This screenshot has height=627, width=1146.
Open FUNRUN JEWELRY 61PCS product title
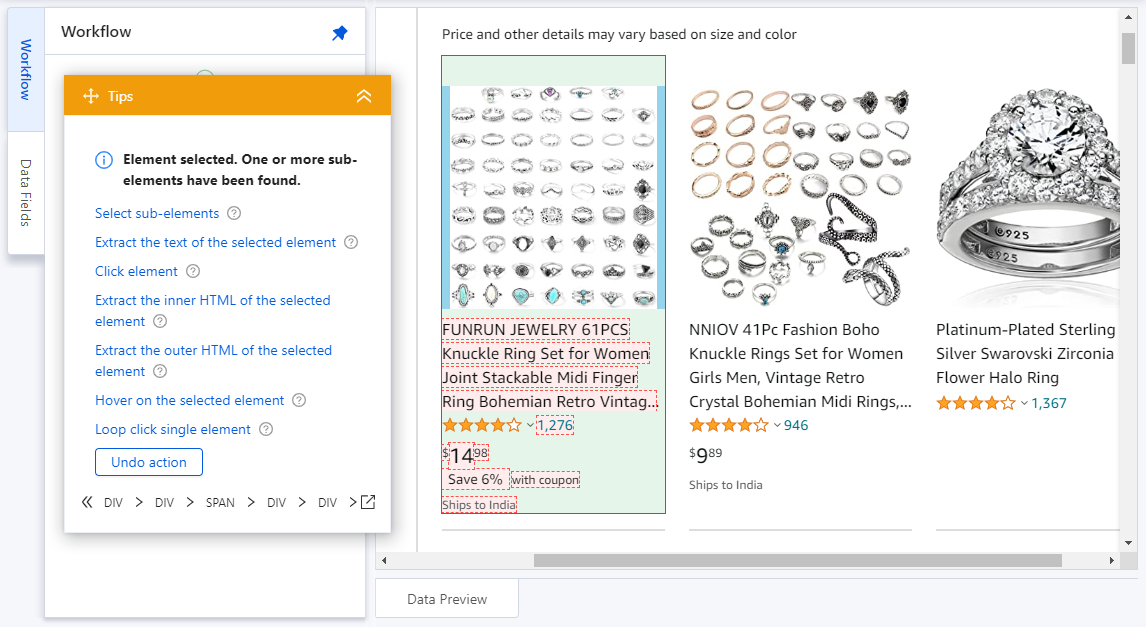pyautogui.click(x=550, y=365)
